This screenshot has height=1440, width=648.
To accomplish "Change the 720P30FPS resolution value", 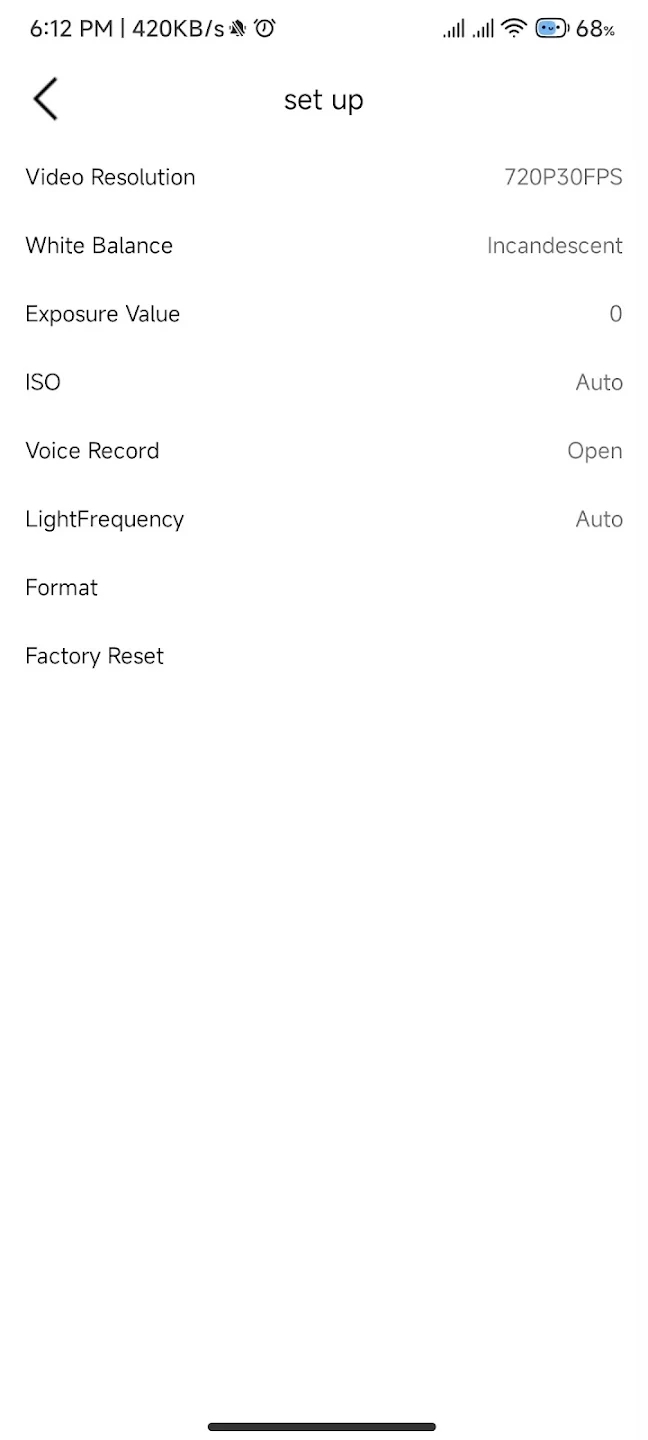I will (563, 177).
